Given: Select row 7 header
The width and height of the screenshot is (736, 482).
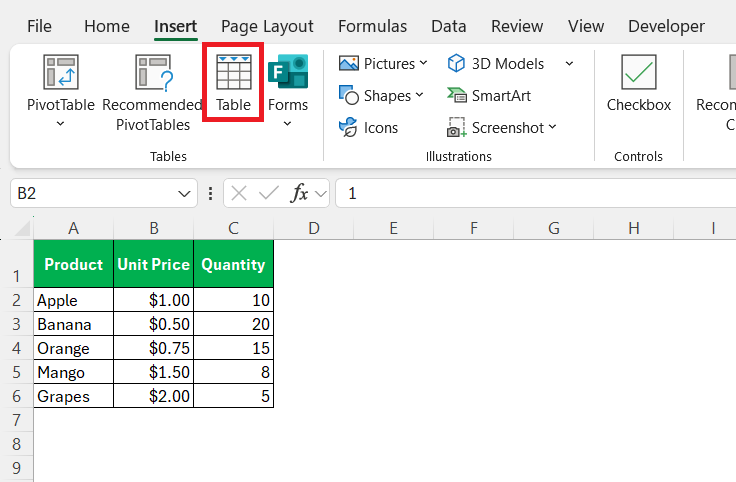Looking at the screenshot, I should pos(16,420).
